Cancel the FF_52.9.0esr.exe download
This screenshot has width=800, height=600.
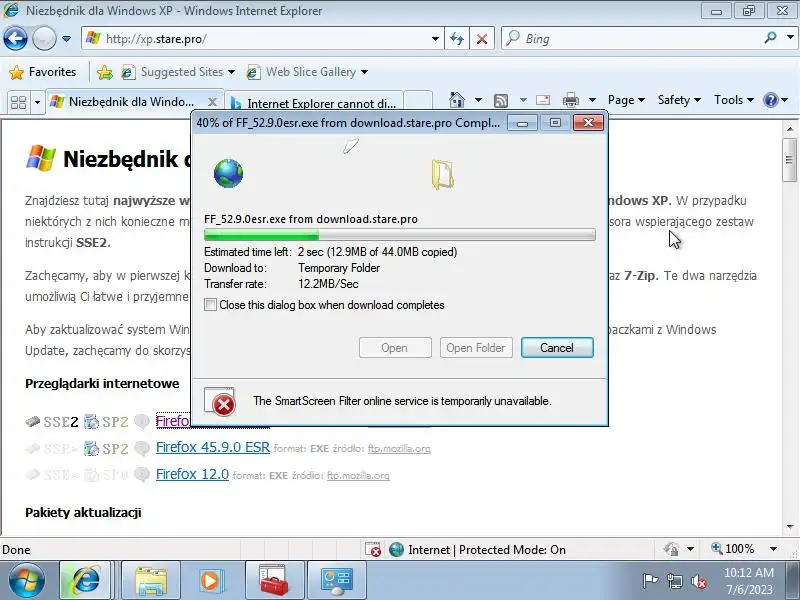pos(557,347)
